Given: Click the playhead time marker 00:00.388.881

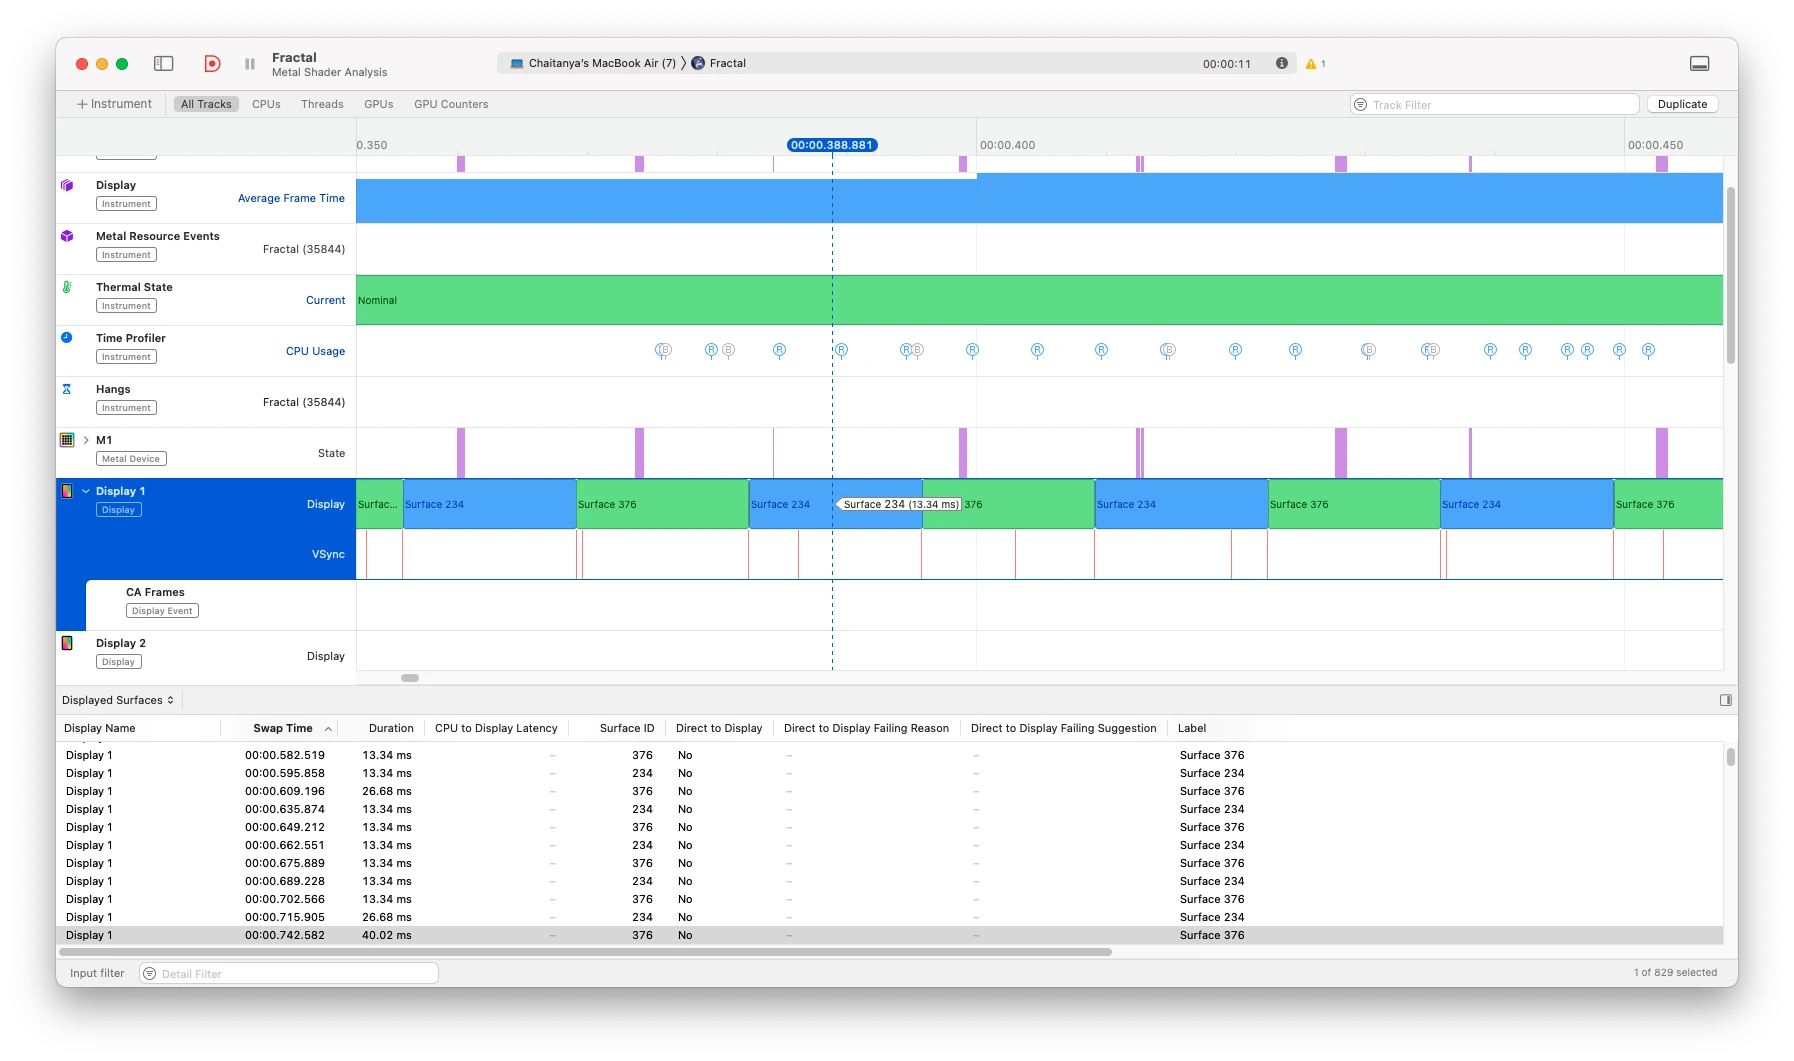Looking at the screenshot, I should [832, 145].
